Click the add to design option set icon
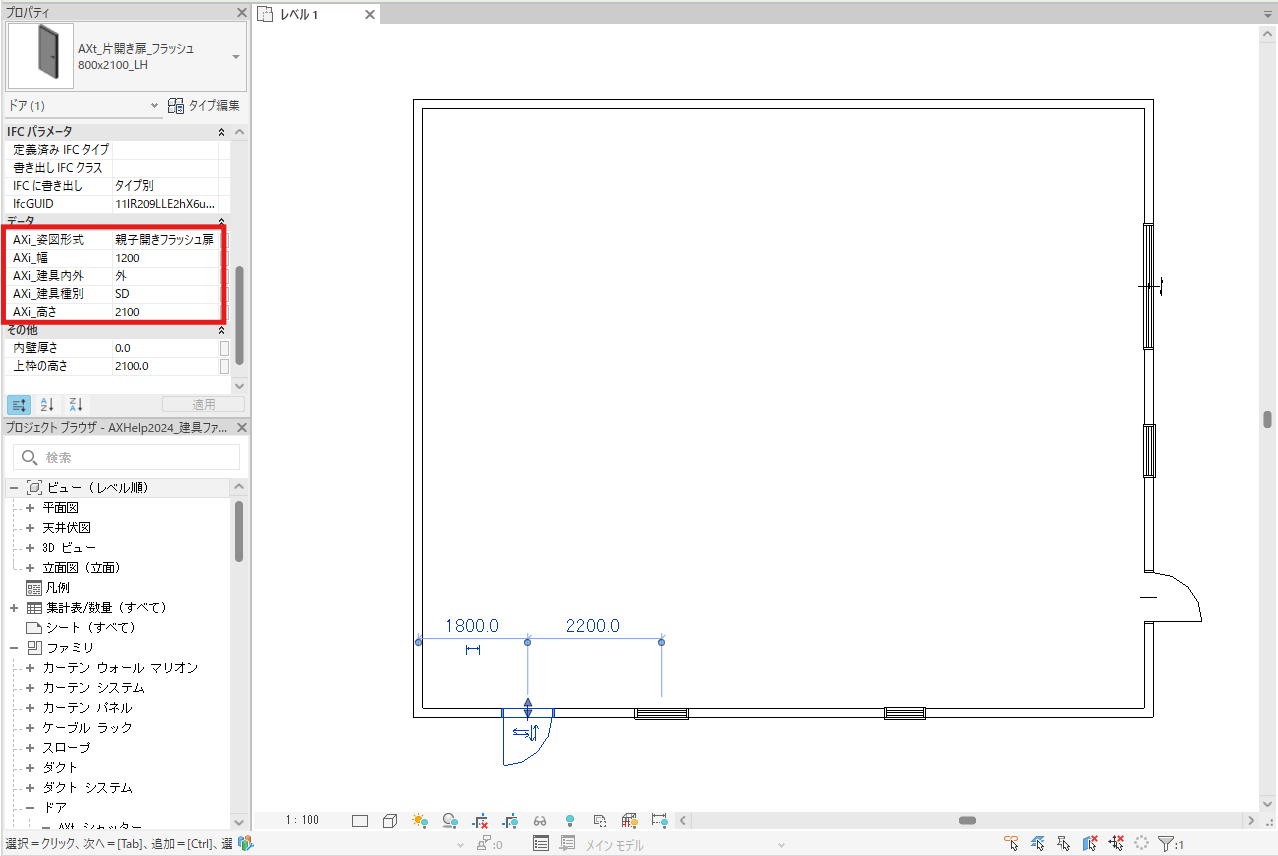This screenshot has height=856, width=1278. [567, 844]
